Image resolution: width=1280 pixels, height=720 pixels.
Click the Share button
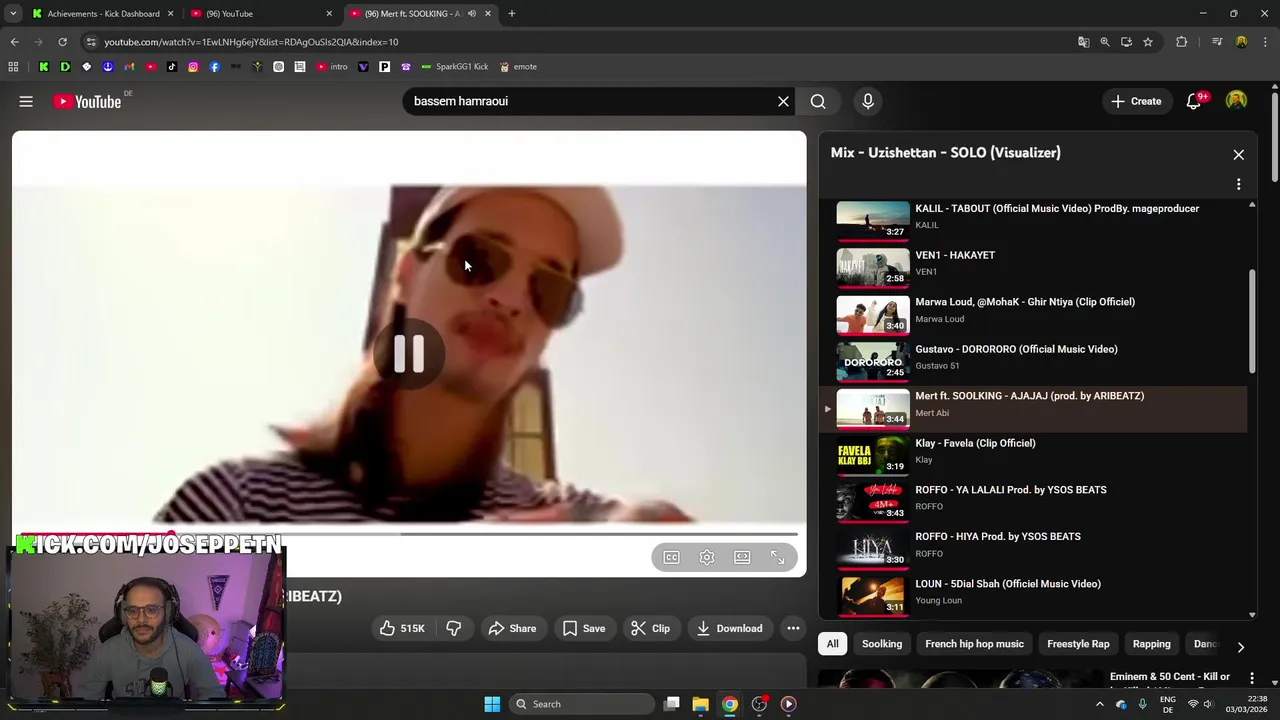tap(512, 628)
